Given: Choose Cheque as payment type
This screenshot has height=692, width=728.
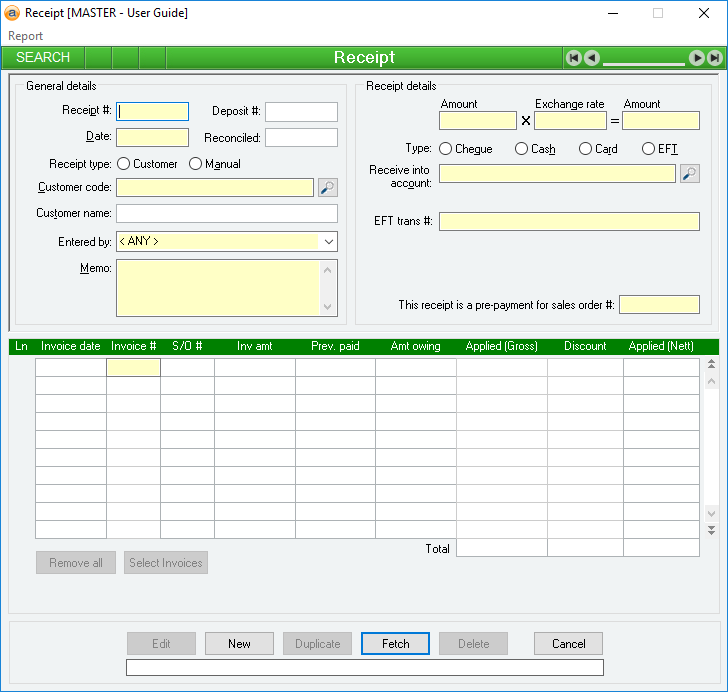Looking at the screenshot, I should point(446,149).
